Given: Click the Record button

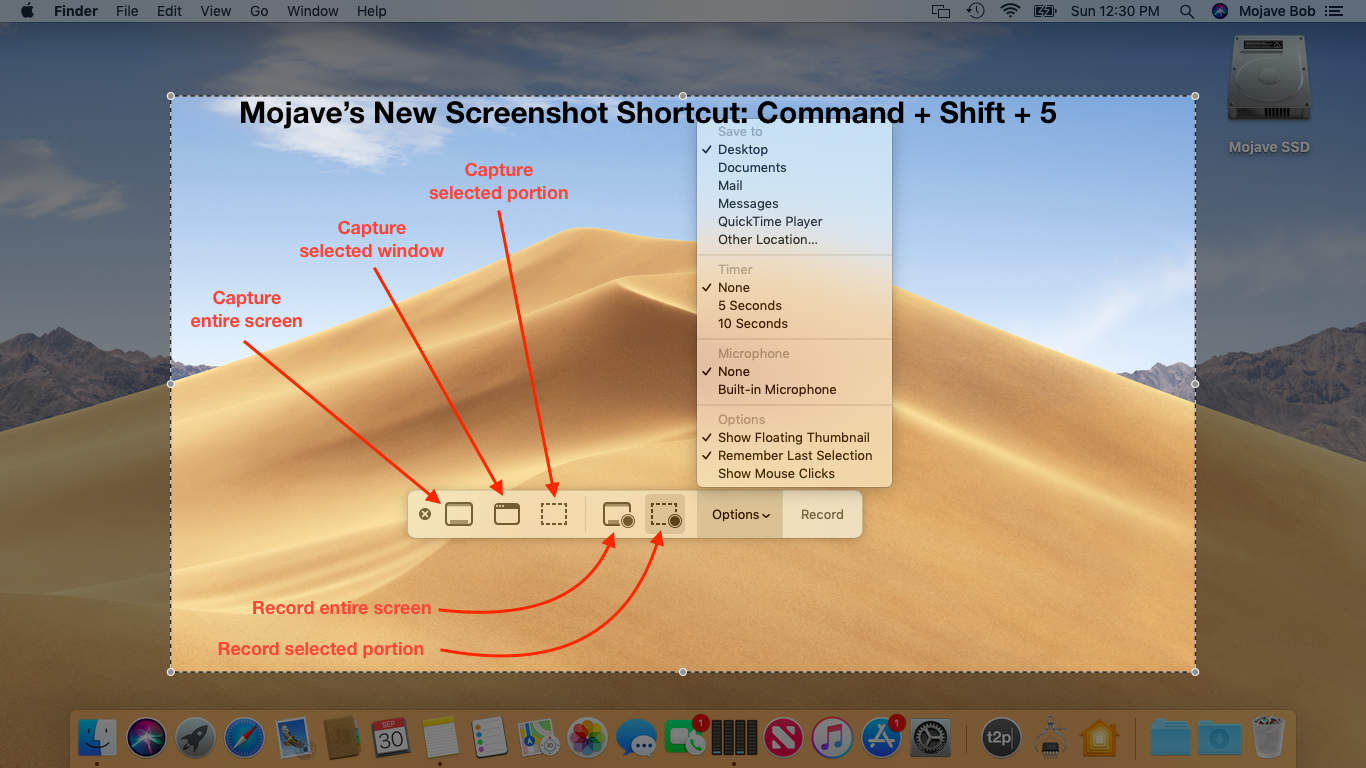Looking at the screenshot, I should 822,514.
